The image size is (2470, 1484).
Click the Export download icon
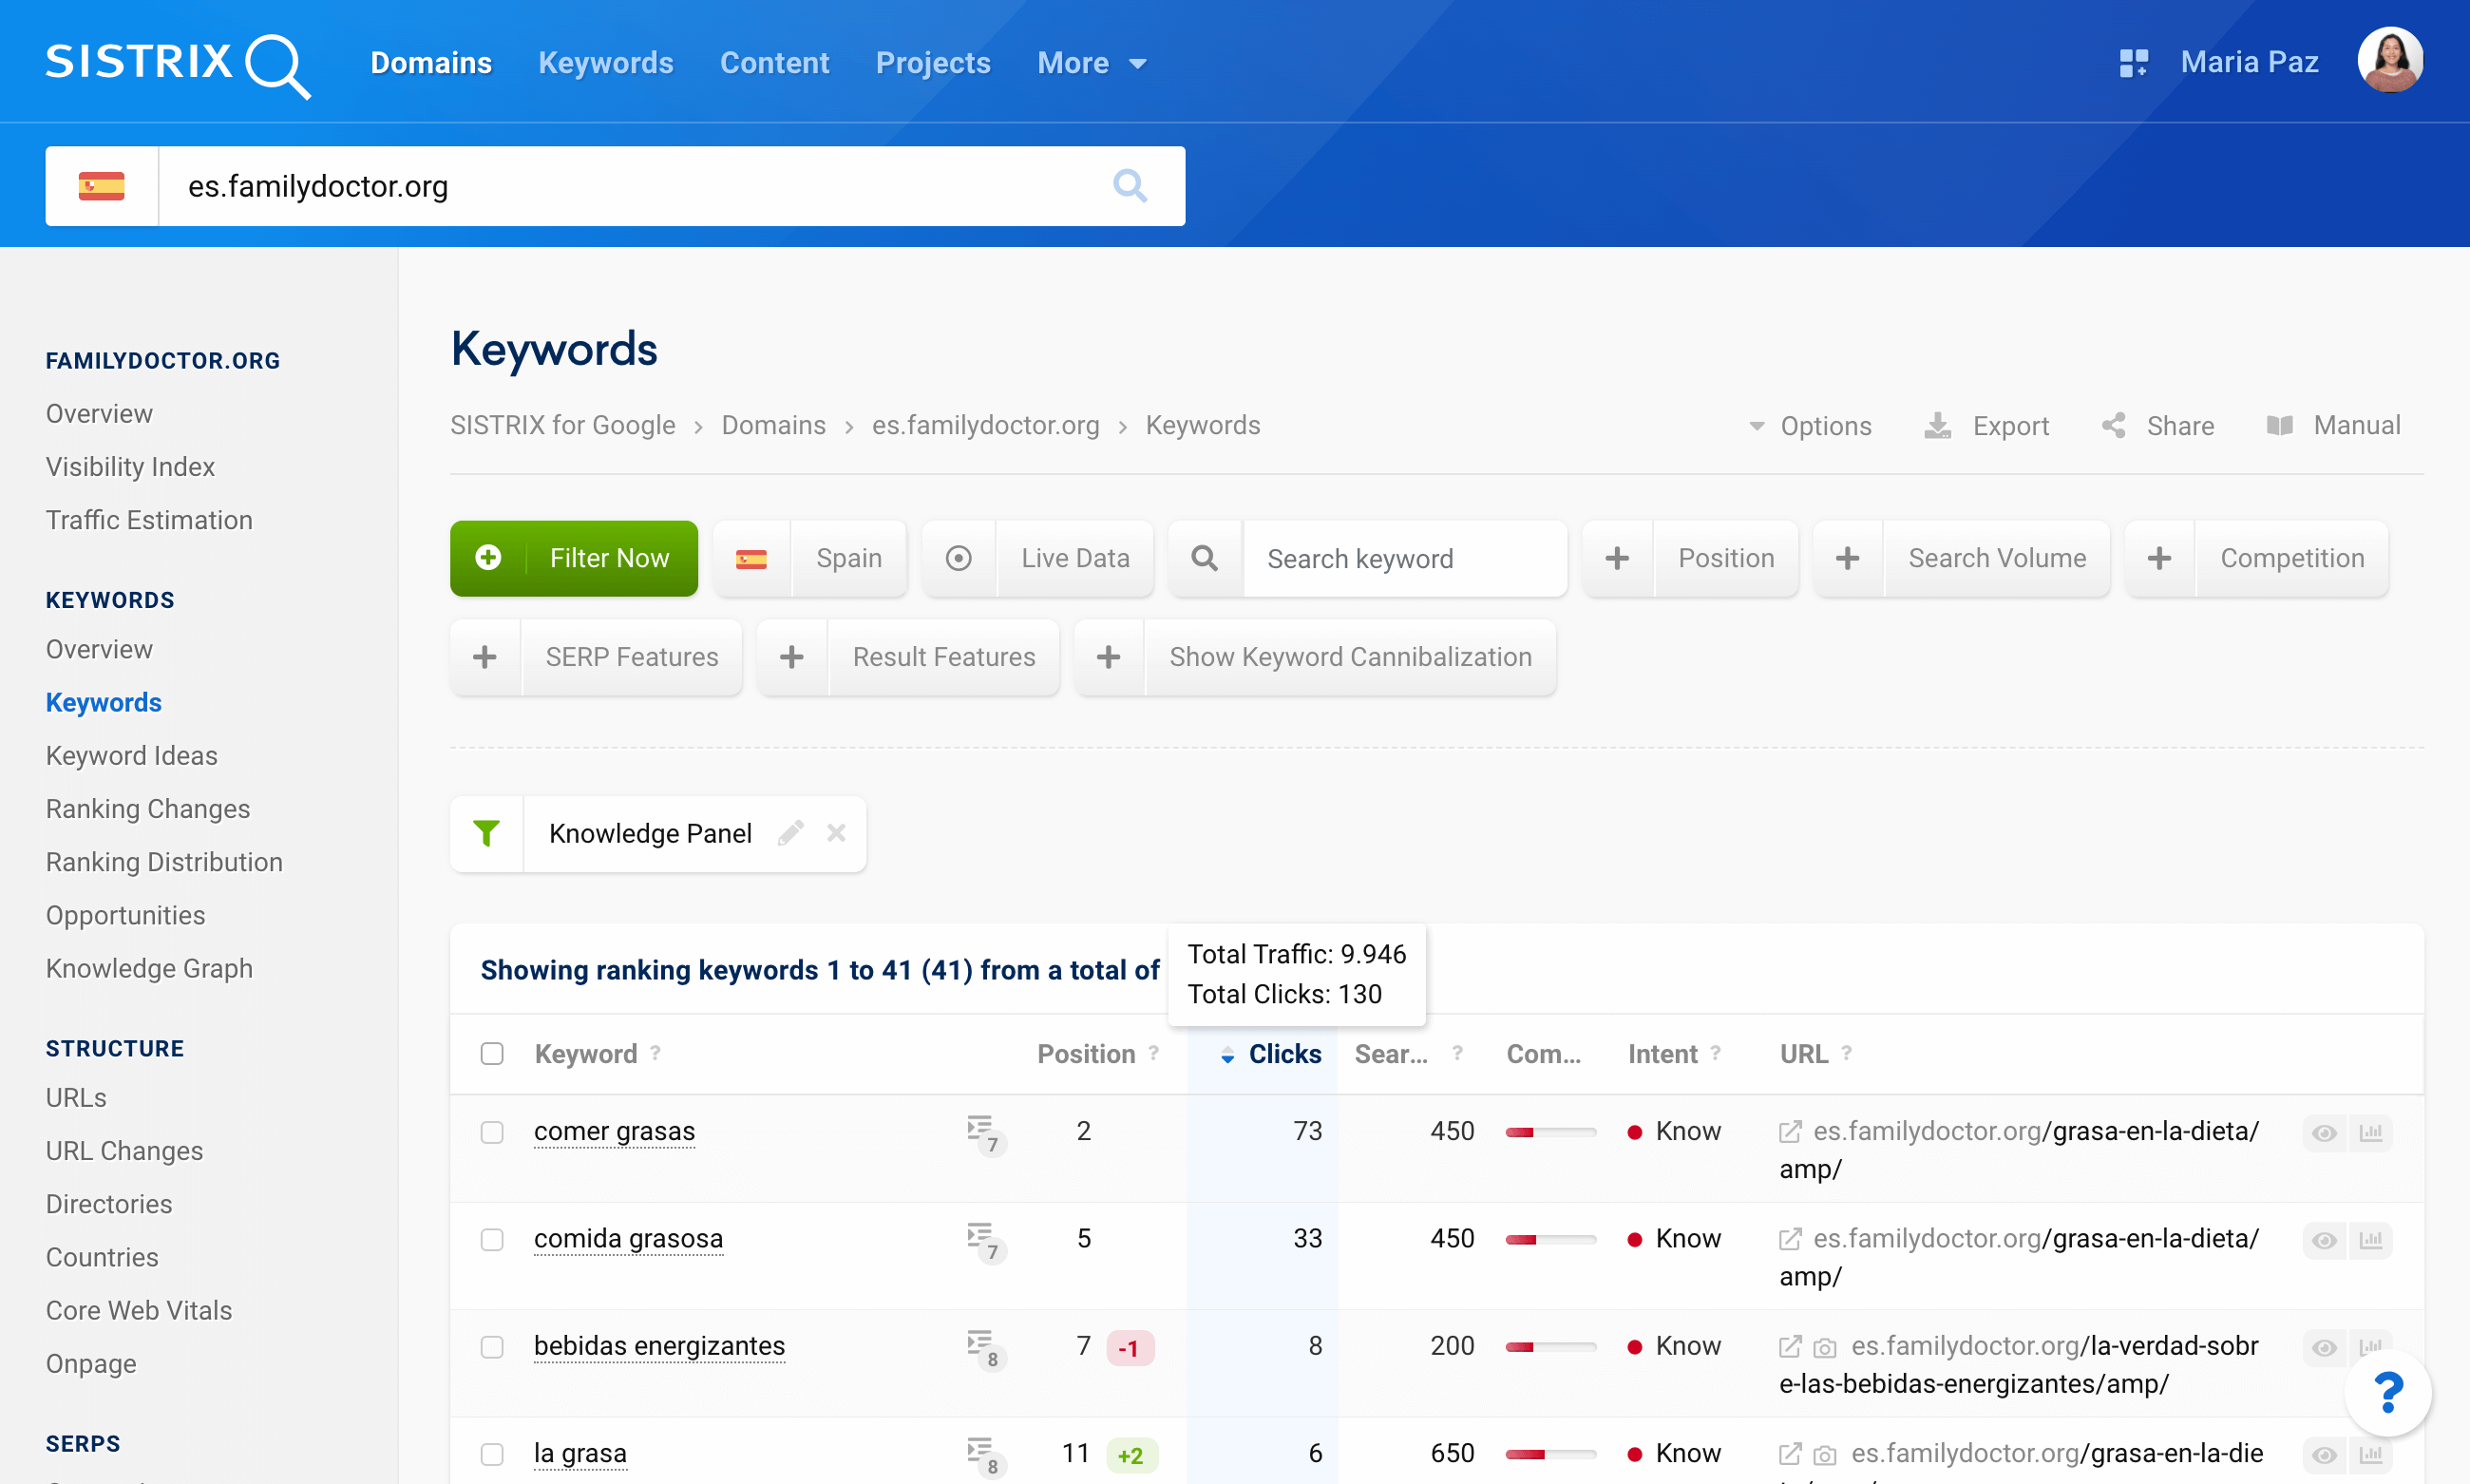pyautogui.click(x=1938, y=426)
